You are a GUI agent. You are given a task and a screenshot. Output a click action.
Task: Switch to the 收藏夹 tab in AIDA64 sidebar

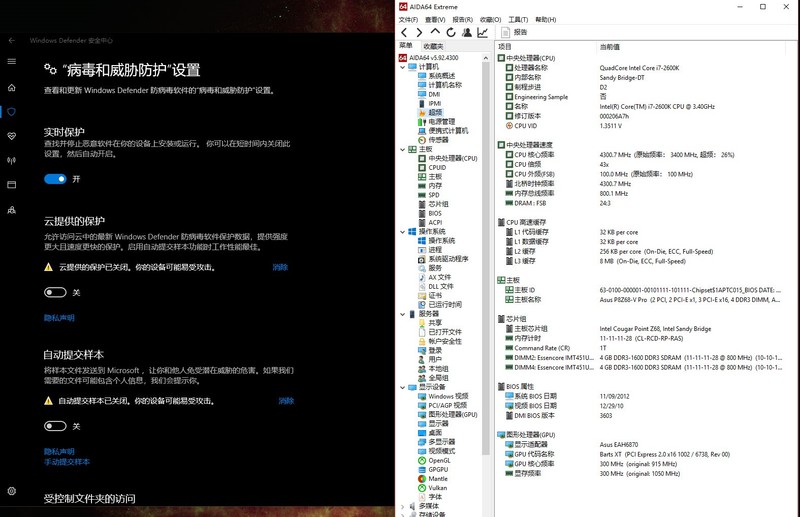[x=433, y=46]
